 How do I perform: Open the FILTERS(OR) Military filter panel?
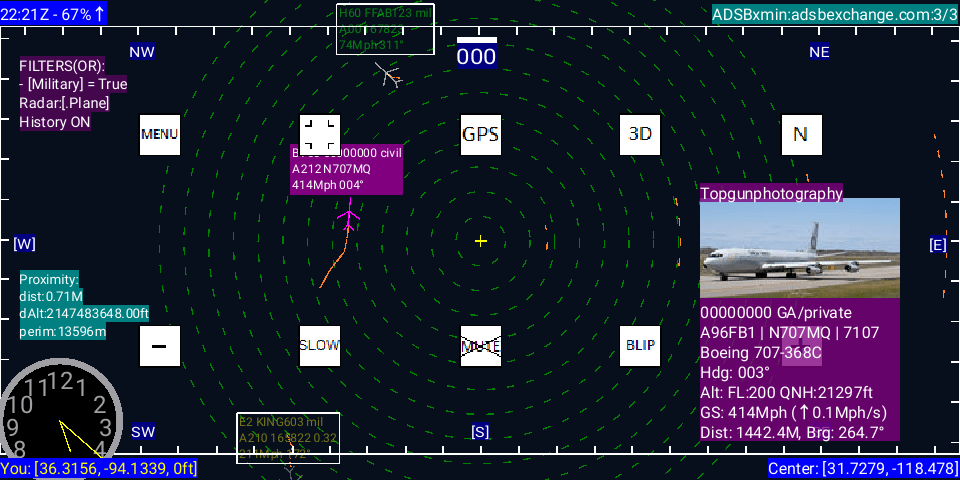pos(73,93)
